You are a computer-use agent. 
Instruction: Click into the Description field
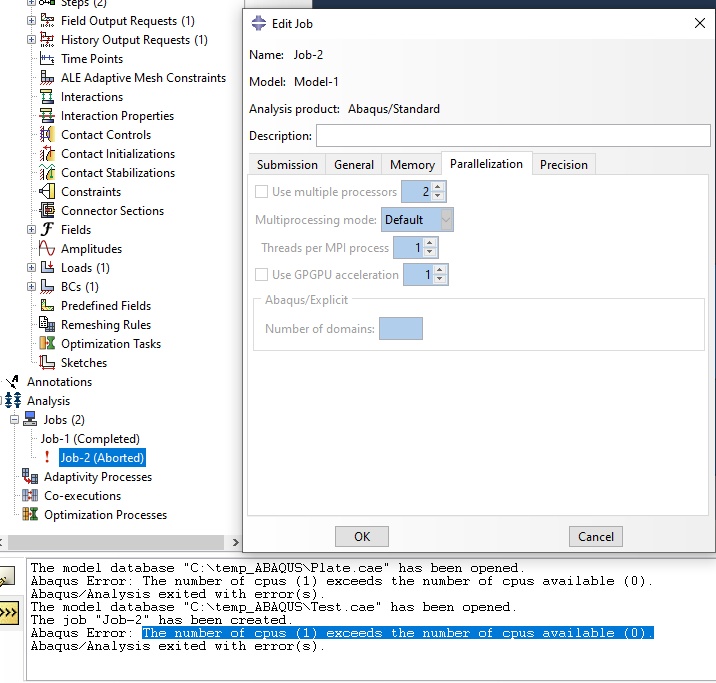(513, 136)
